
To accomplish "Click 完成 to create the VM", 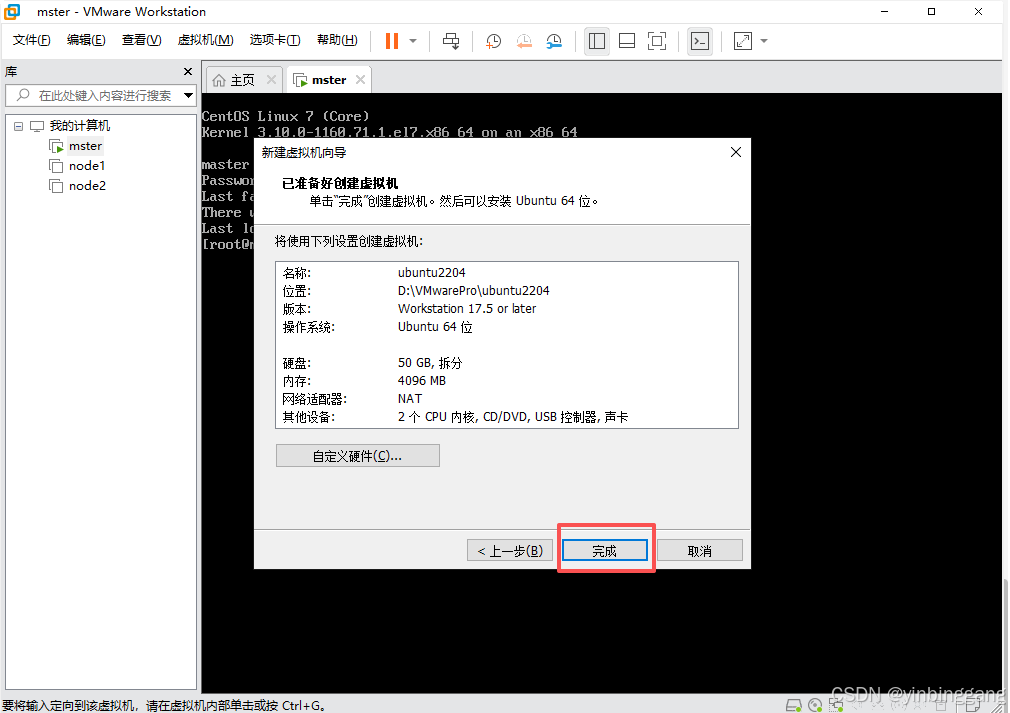I will tap(605, 551).
